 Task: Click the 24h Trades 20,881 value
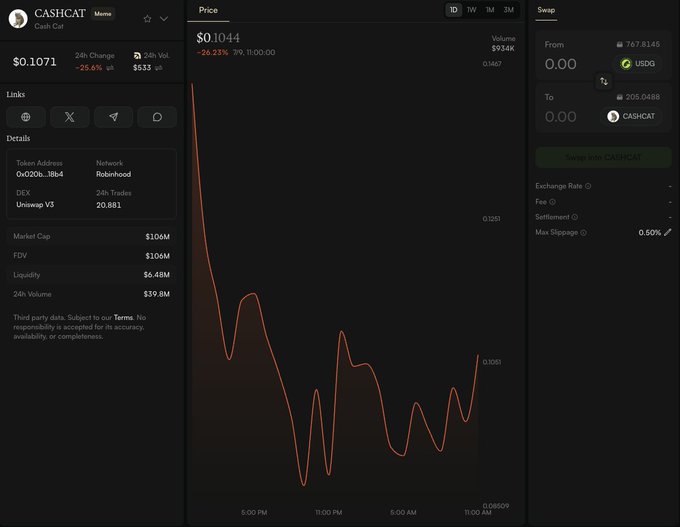tap(108, 205)
